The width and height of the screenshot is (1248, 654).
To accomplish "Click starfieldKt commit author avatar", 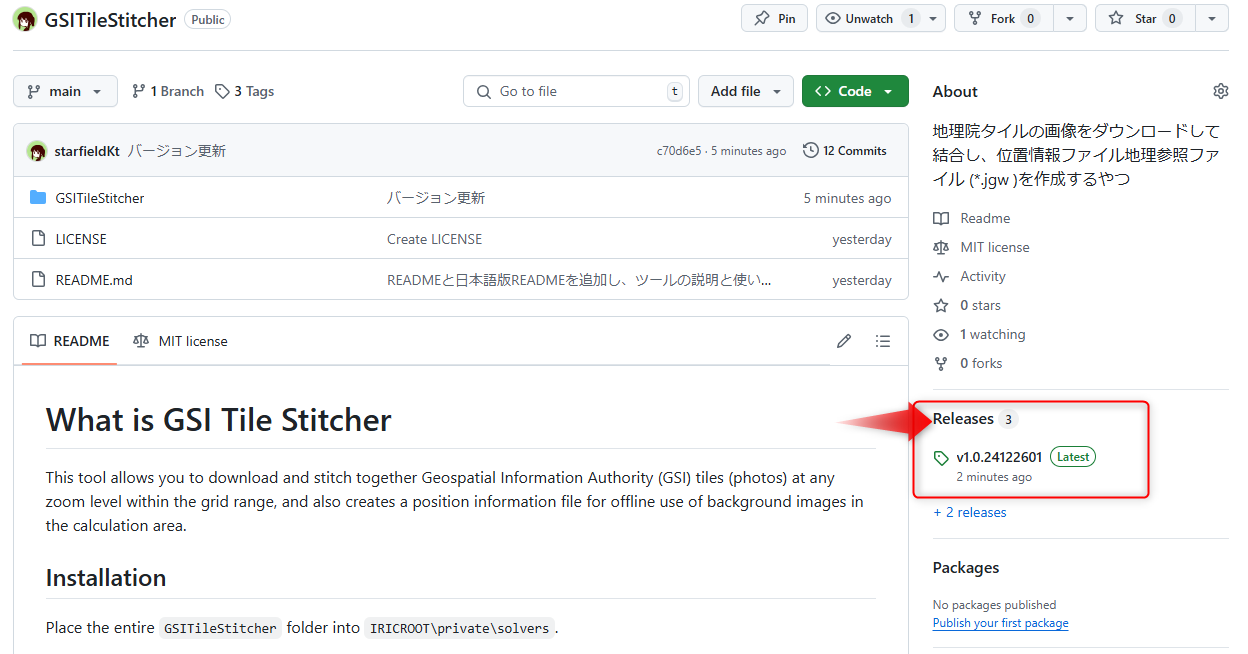I will (x=37, y=151).
